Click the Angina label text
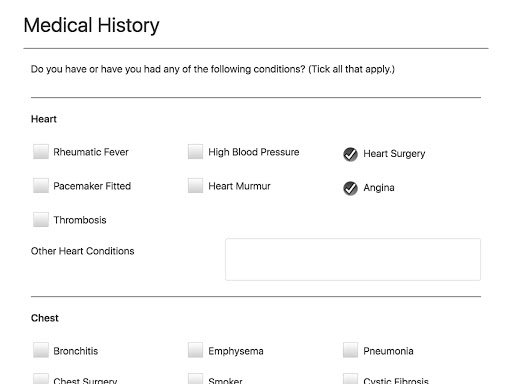Viewport: 512px width, 384px height. pyautogui.click(x=379, y=188)
